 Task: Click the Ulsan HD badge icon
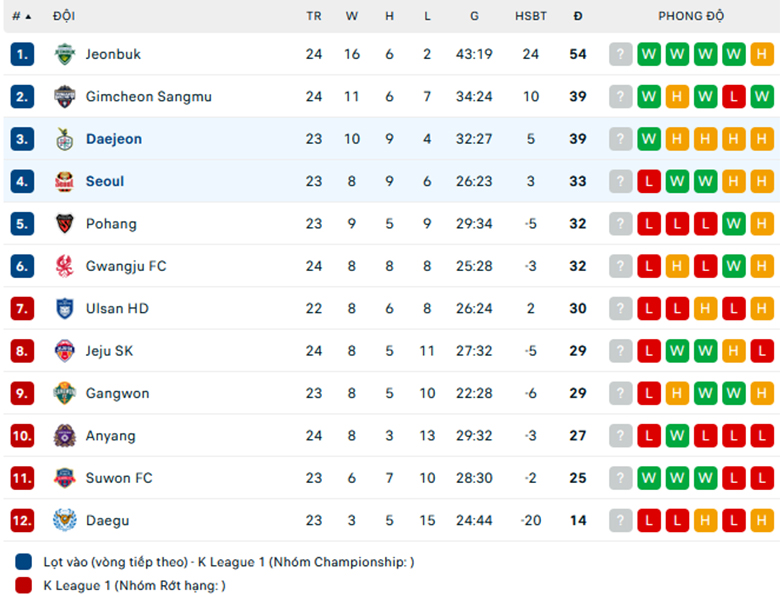click(x=65, y=308)
